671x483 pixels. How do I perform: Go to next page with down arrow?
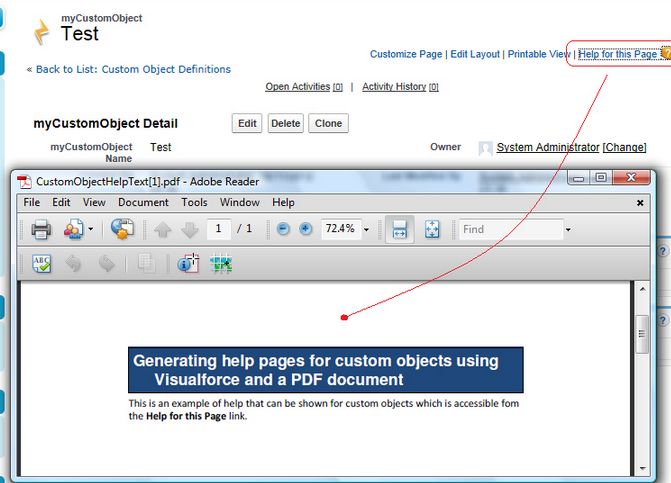point(190,230)
